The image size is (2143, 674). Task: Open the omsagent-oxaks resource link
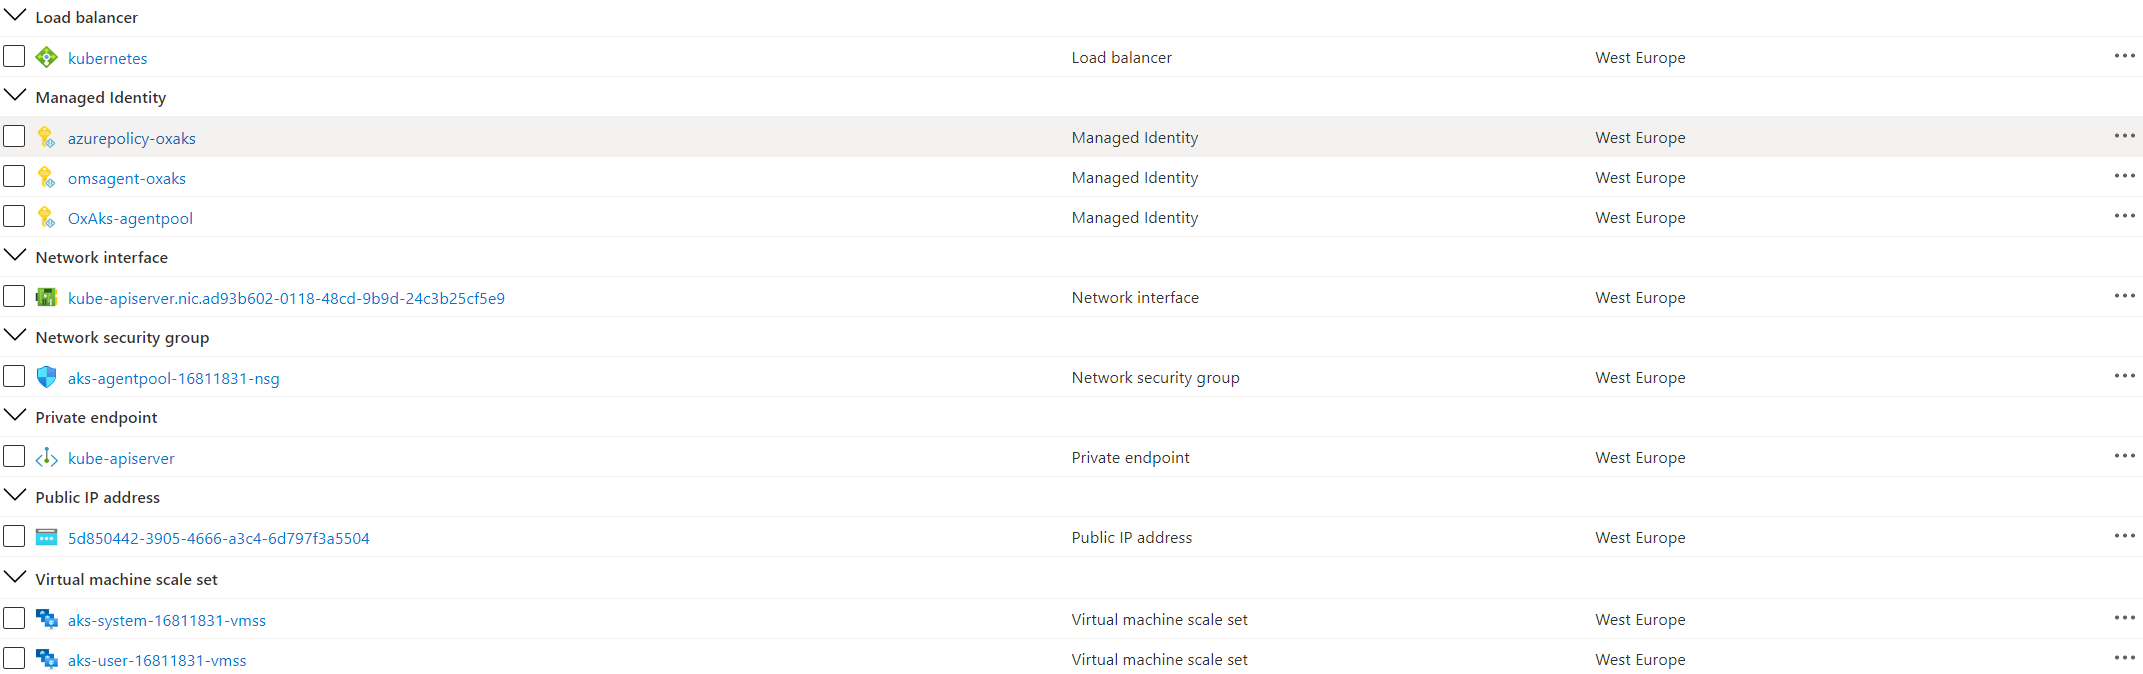(x=126, y=178)
